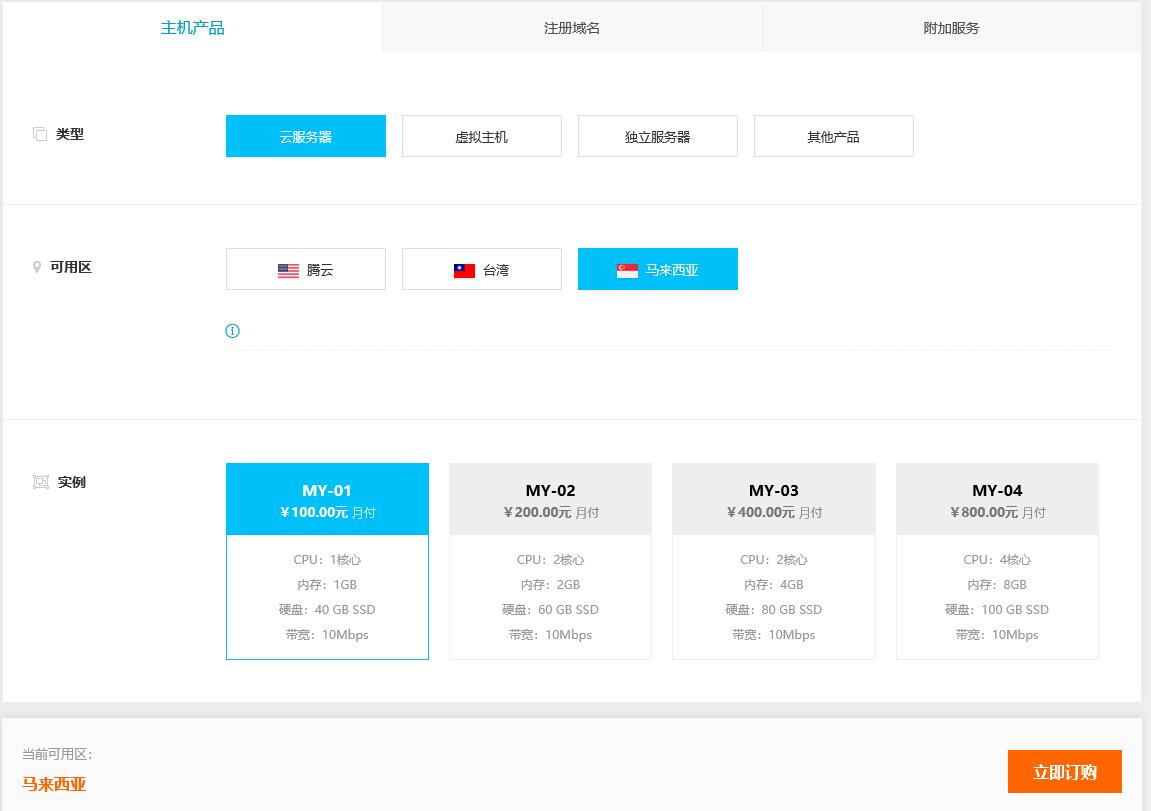This screenshot has width=1151, height=811.
Task: Choose the 腾云 availability zone
Action: click(x=306, y=269)
